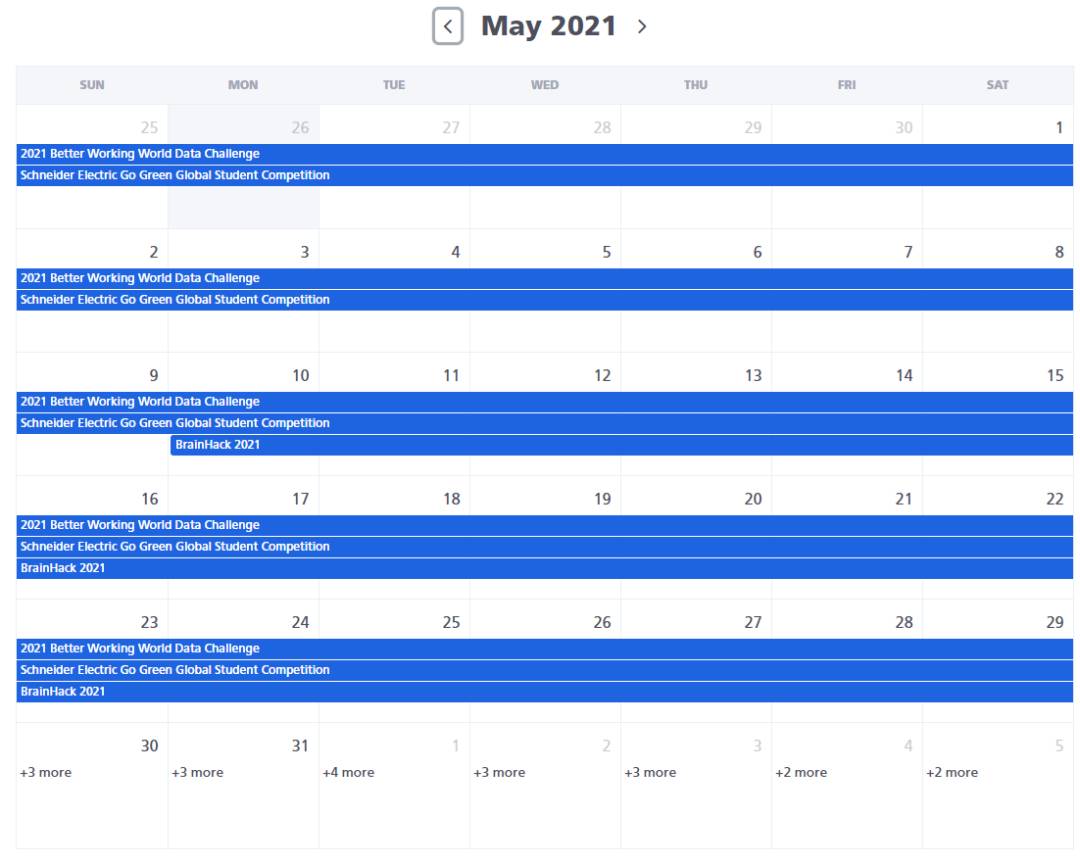Show '+2 more' events on June 5

[x=952, y=772]
